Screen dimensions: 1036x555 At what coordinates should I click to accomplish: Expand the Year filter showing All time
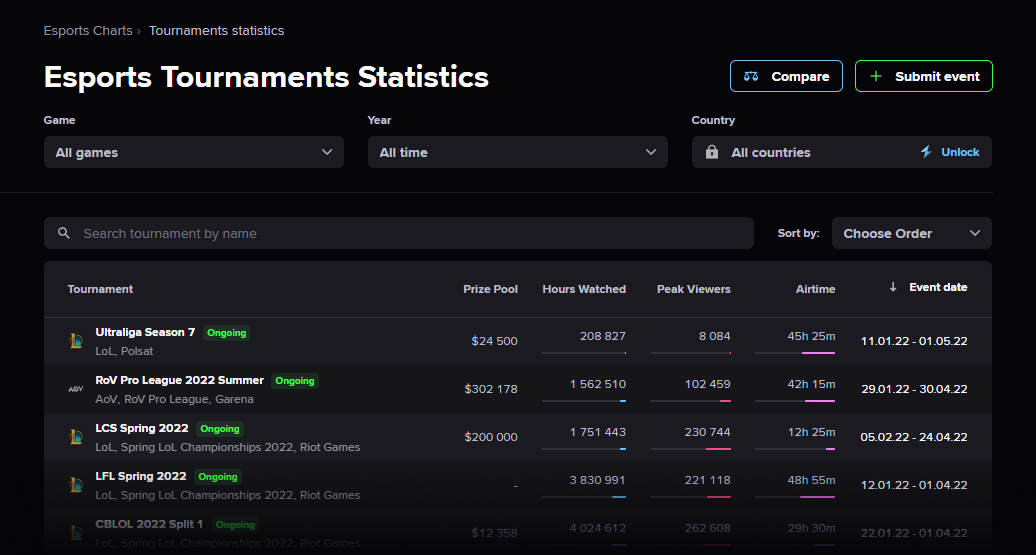pyautogui.click(x=517, y=152)
